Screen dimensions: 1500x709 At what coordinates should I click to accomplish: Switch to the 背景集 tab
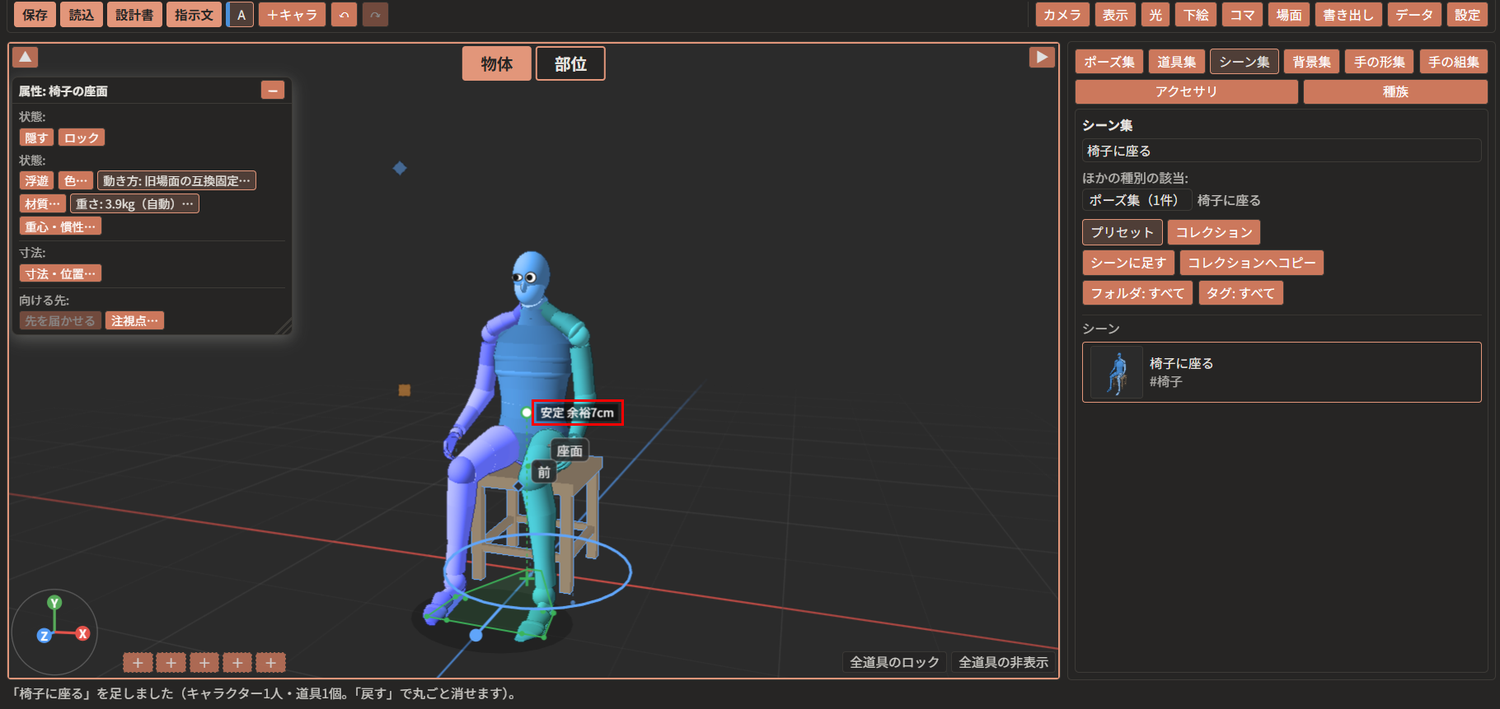click(x=1311, y=62)
